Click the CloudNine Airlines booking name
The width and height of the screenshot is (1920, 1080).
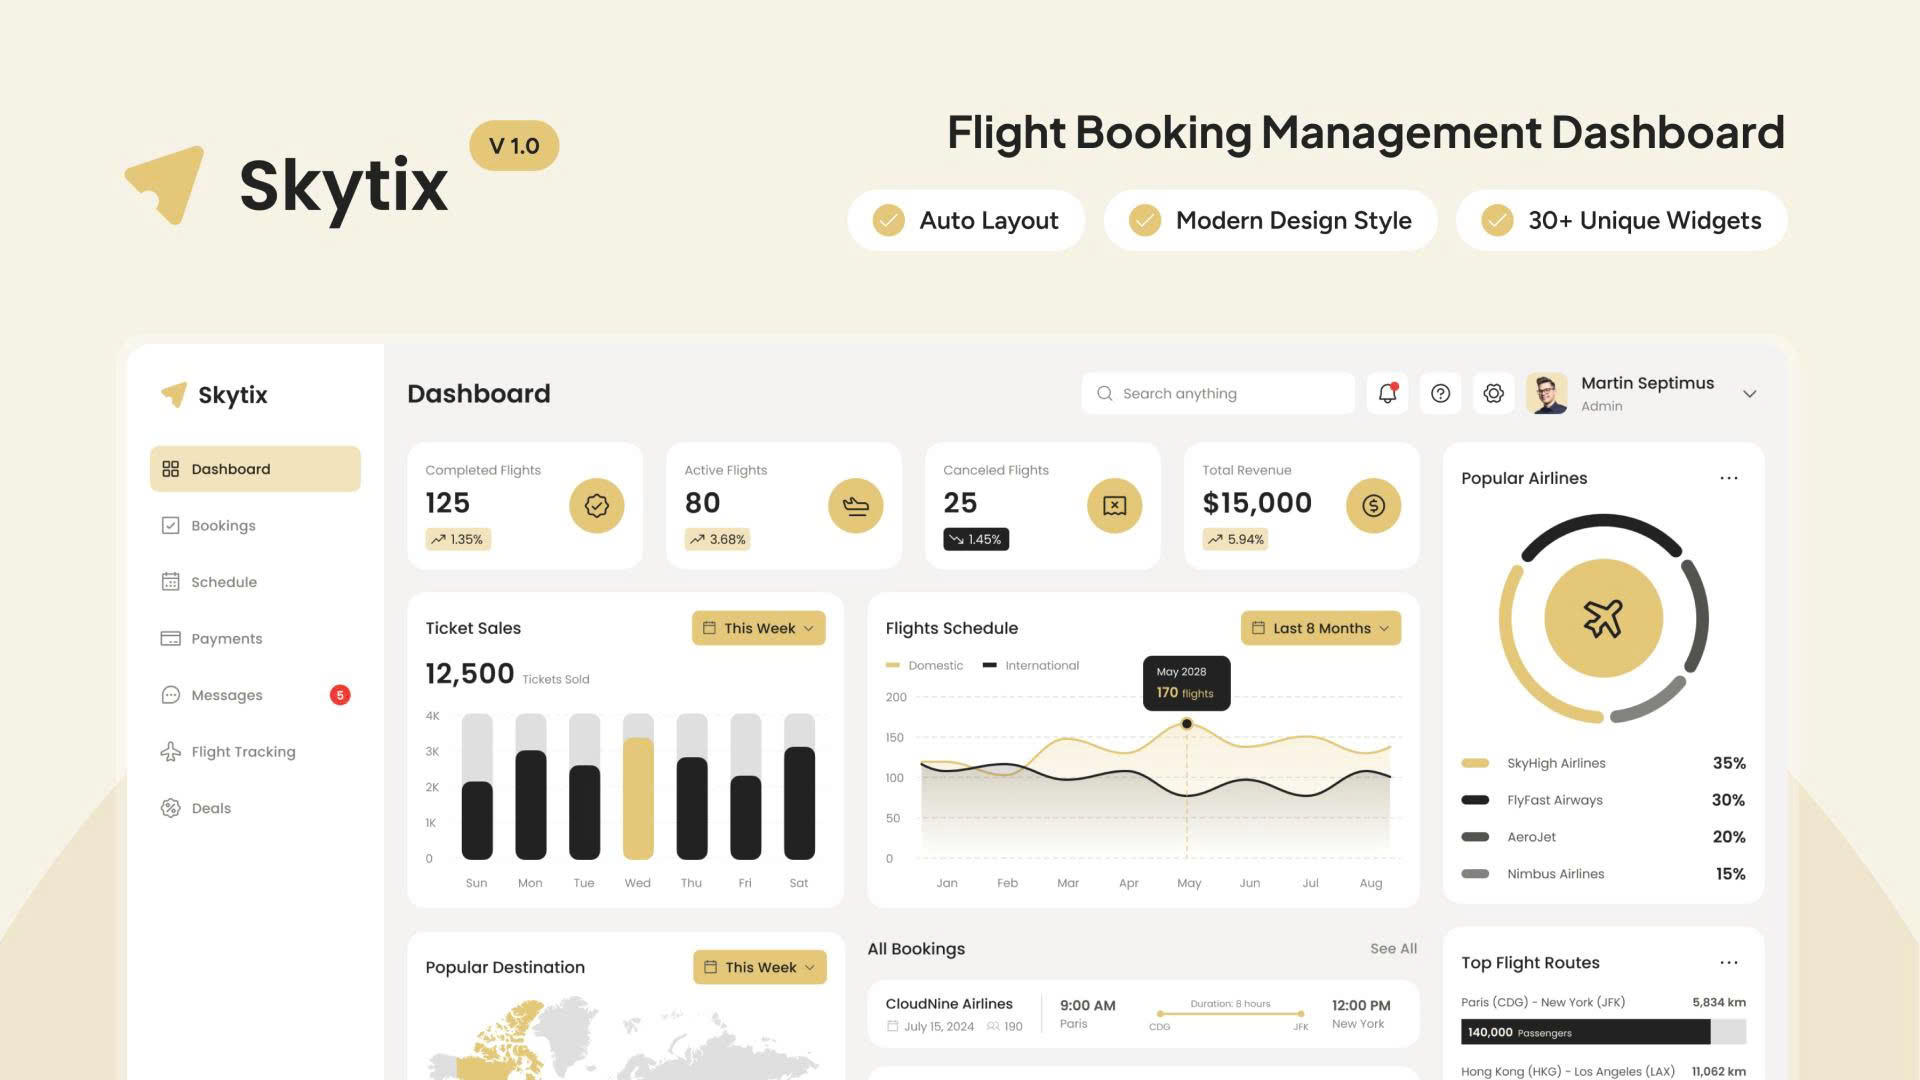pos(949,1003)
